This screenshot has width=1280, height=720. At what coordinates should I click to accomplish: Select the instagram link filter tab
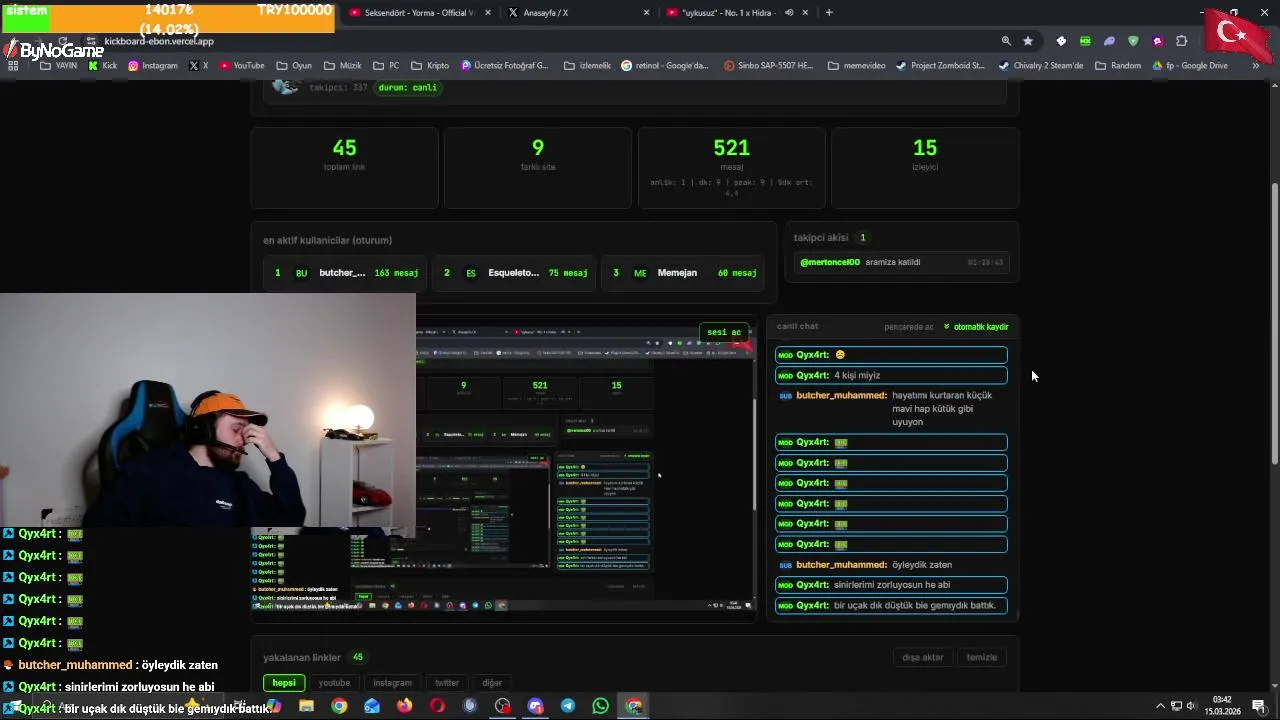[x=392, y=683]
